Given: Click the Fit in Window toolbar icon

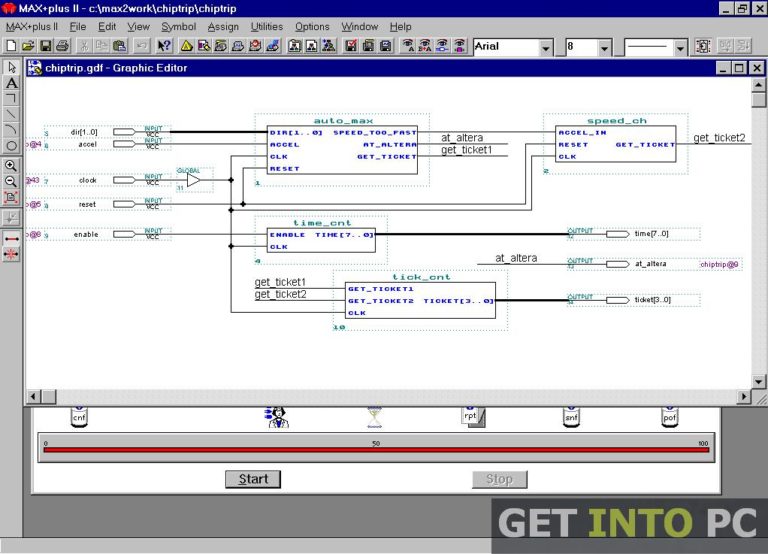Looking at the screenshot, I should tap(703, 46).
